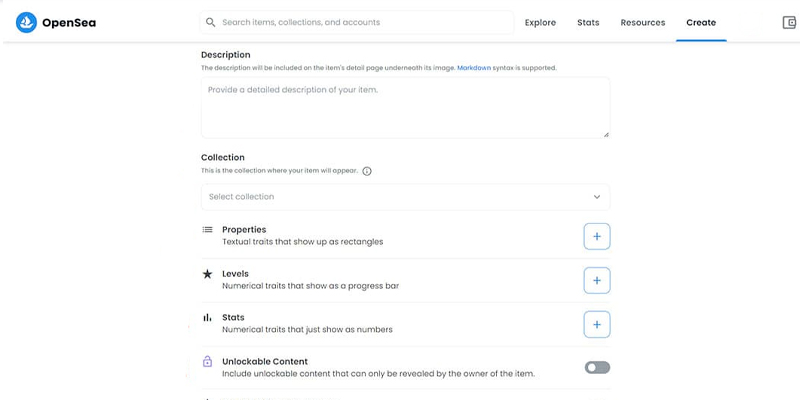Viewport: 800px width, 400px height.
Task: Open the wallet icon in header
Action: (789, 22)
